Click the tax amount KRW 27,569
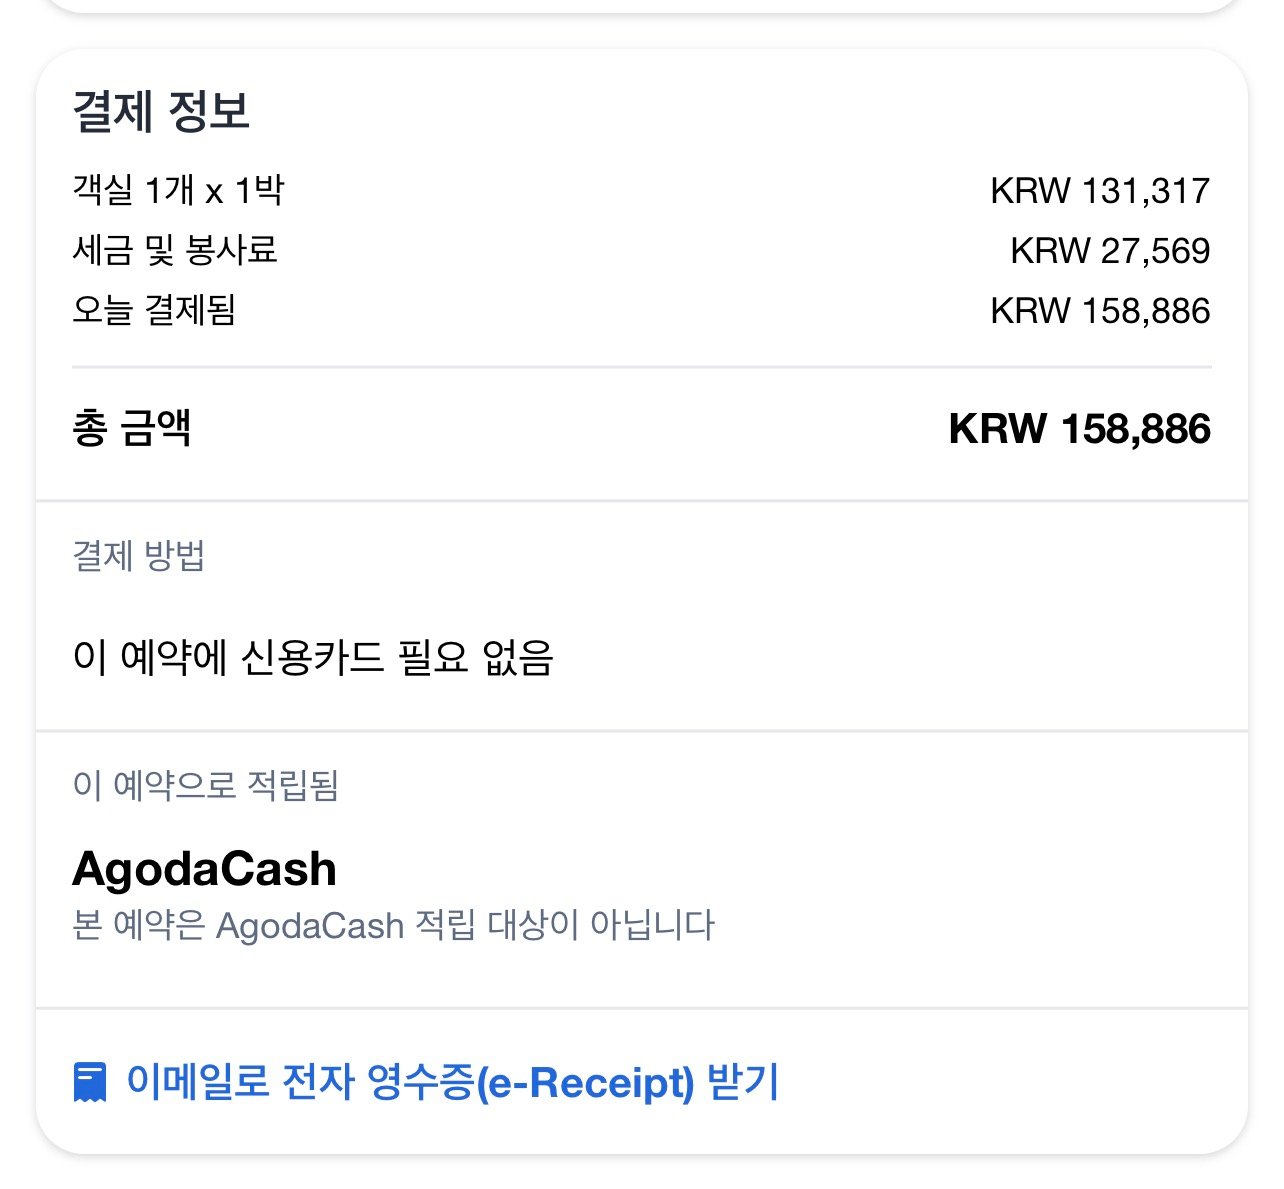This screenshot has height=1189, width=1284. pyautogui.click(x=1110, y=250)
